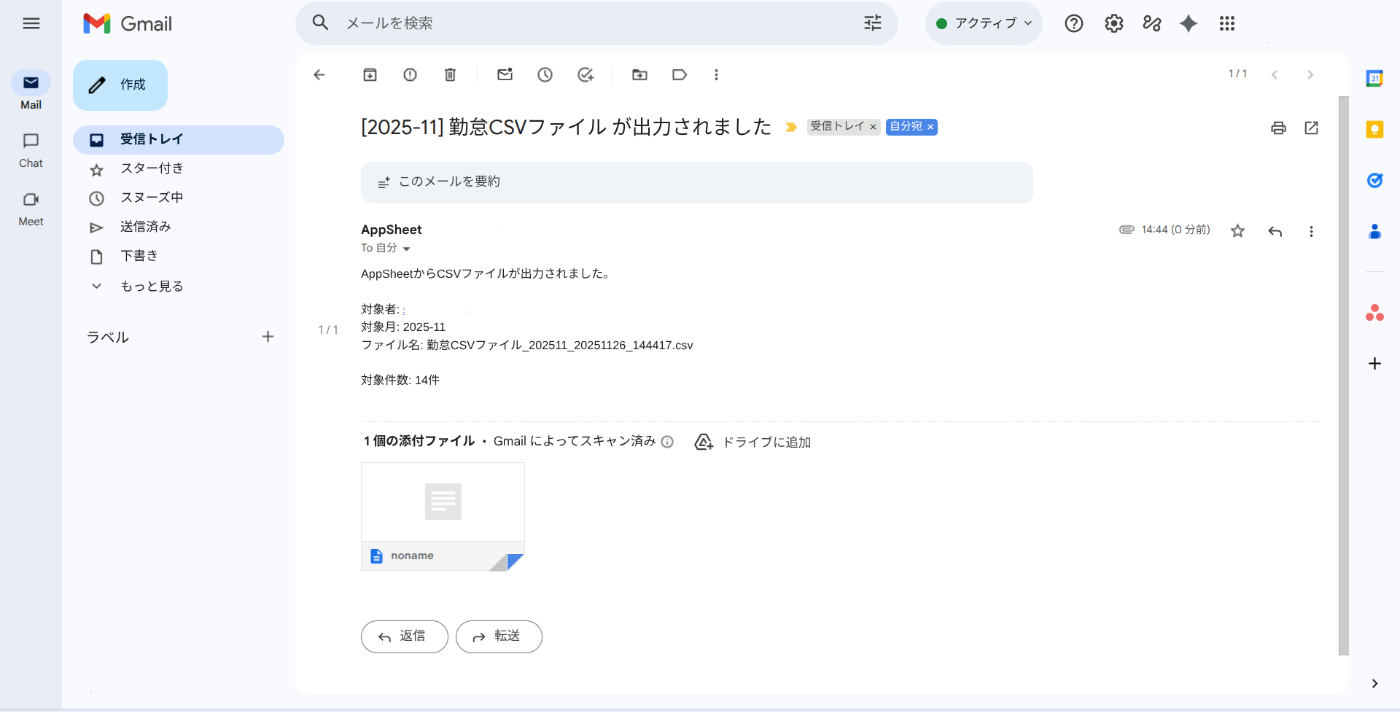Get add-ons with the side panel plus icon
The height and width of the screenshot is (713, 1400).
[x=1375, y=363]
